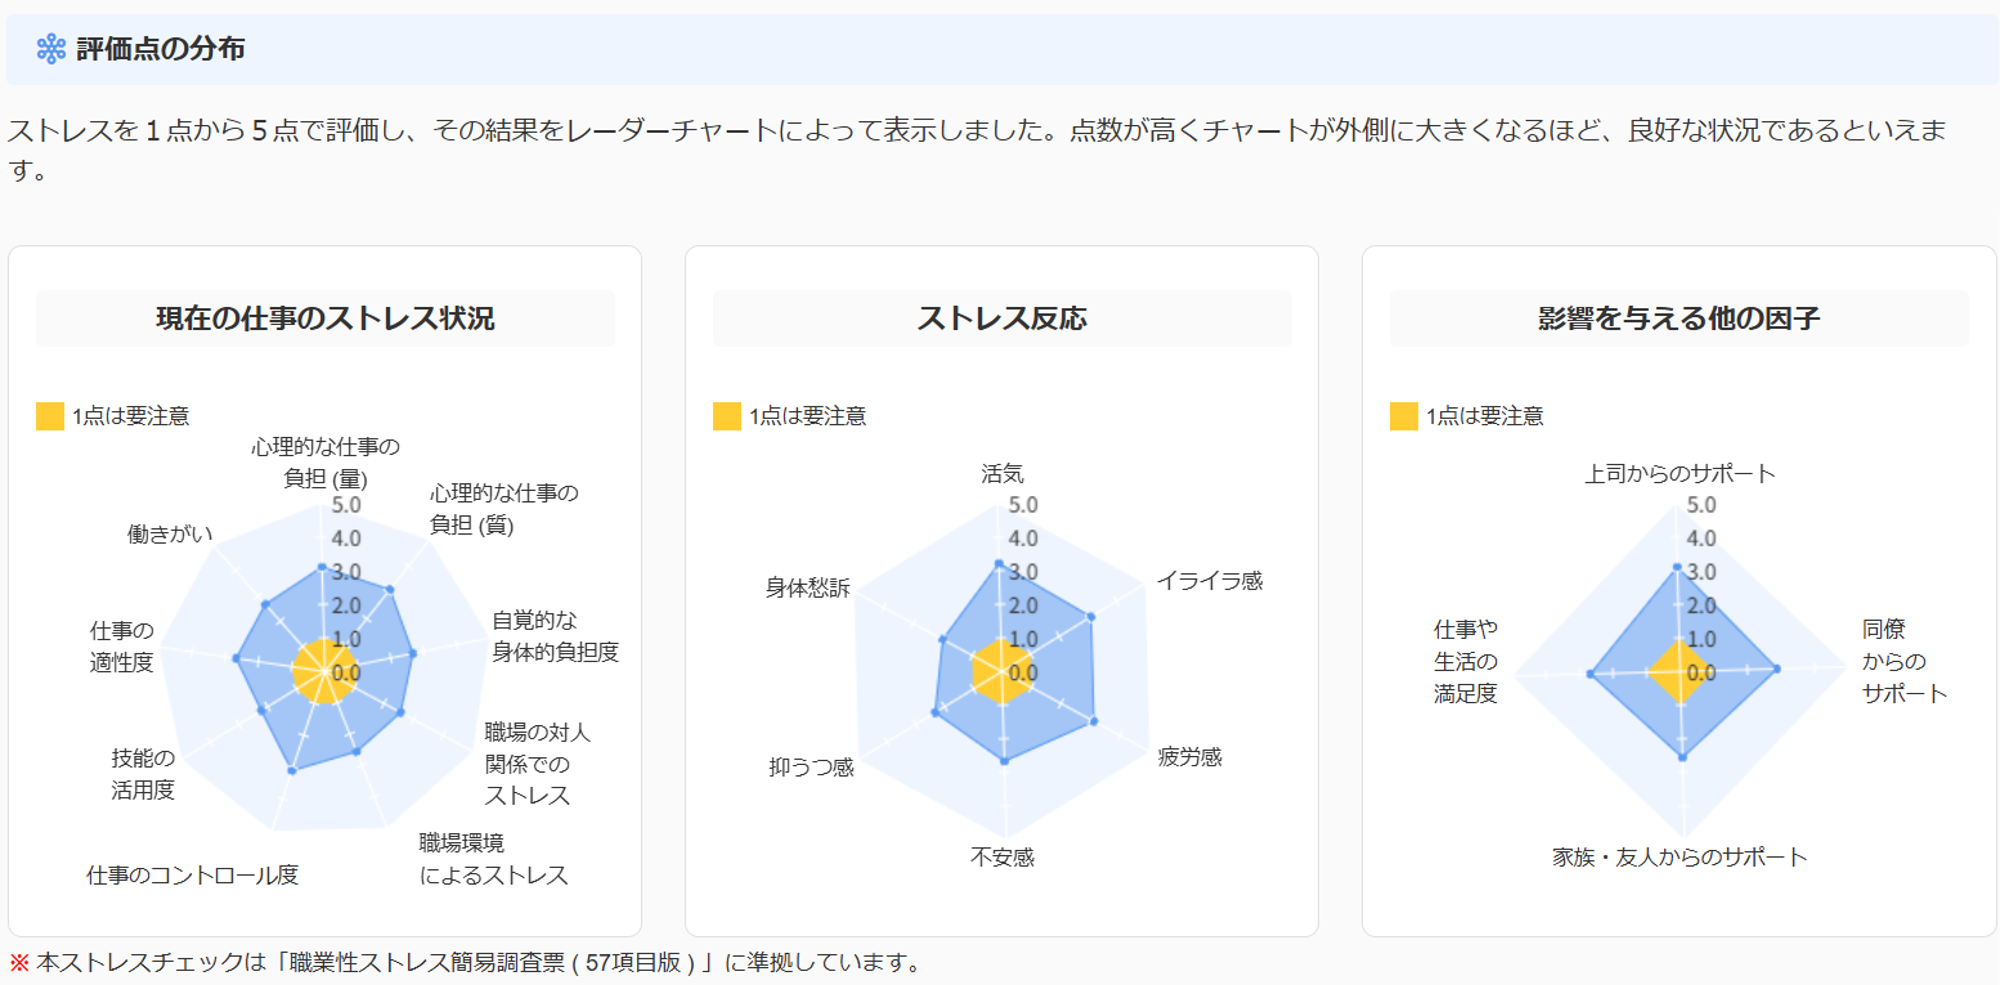Click the 働きがい axis label
Image resolution: width=2000 pixels, height=985 pixels.
point(170,534)
